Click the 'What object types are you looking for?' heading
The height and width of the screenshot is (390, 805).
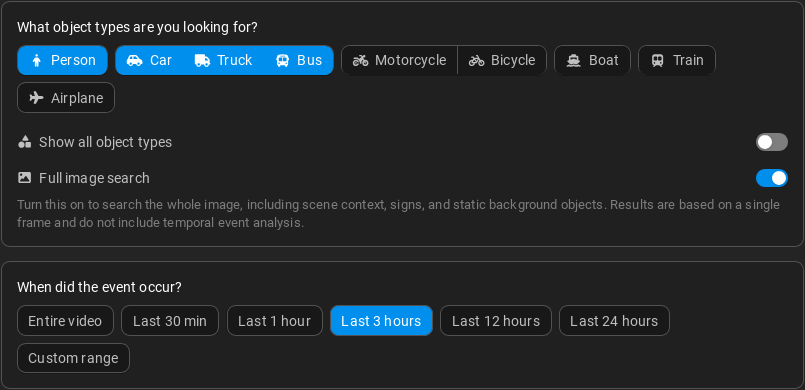point(137,27)
